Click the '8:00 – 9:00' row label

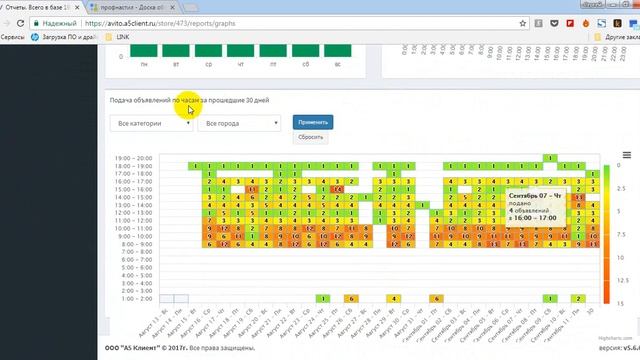(x=136, y=244)
